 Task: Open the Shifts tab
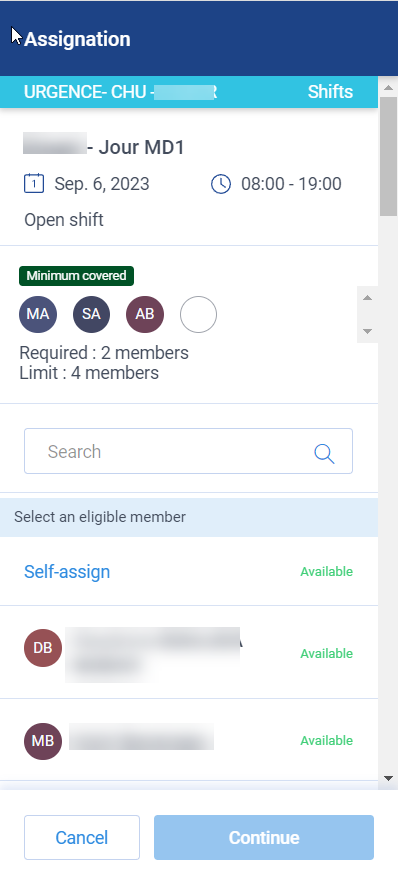coord(330,92)
